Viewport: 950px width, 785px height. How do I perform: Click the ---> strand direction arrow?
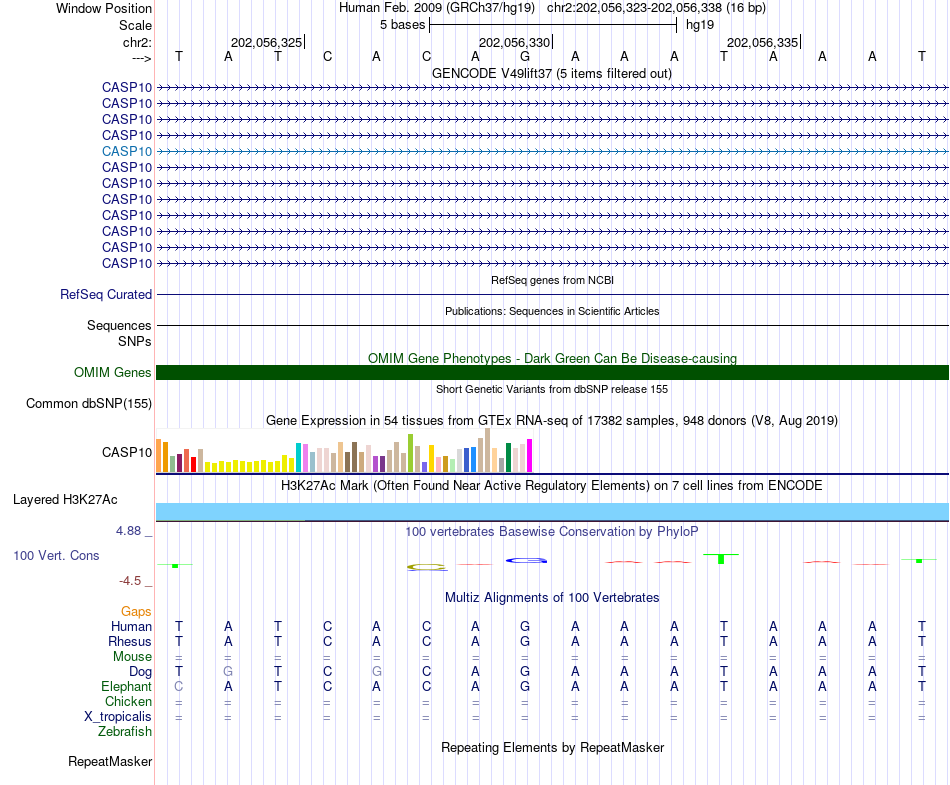(142, 58)
